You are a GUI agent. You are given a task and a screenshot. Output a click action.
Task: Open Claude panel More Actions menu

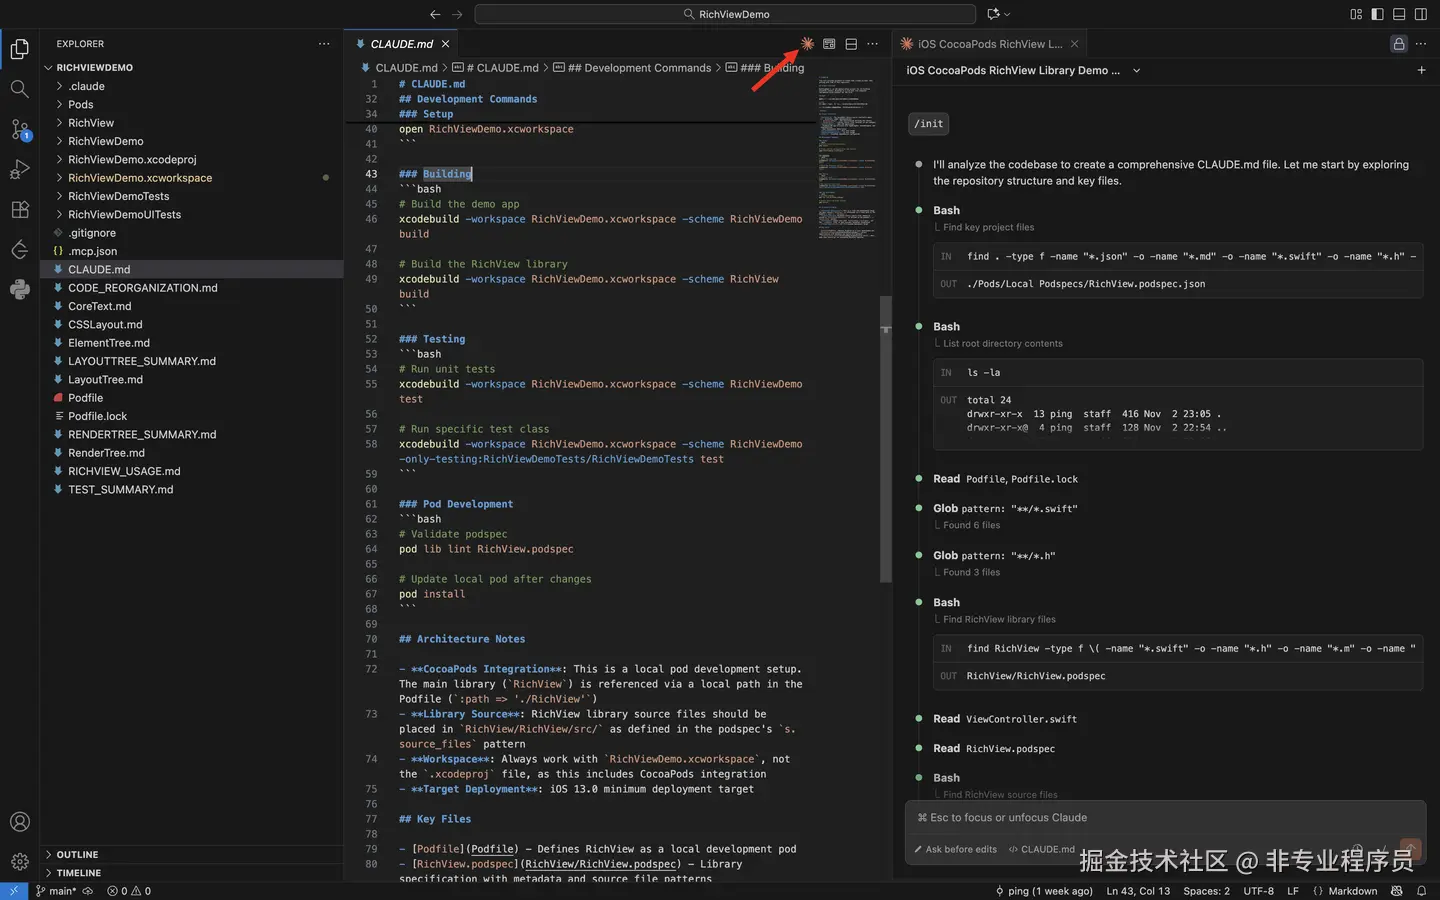coord(1421,44)
